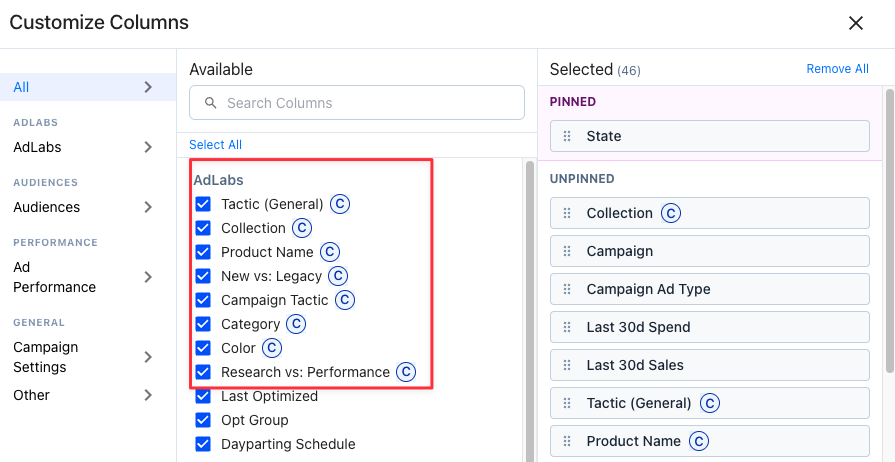Expand Campaign Settings with its chevron
Viewport: 895px width, 462px height.
[148, 357]
